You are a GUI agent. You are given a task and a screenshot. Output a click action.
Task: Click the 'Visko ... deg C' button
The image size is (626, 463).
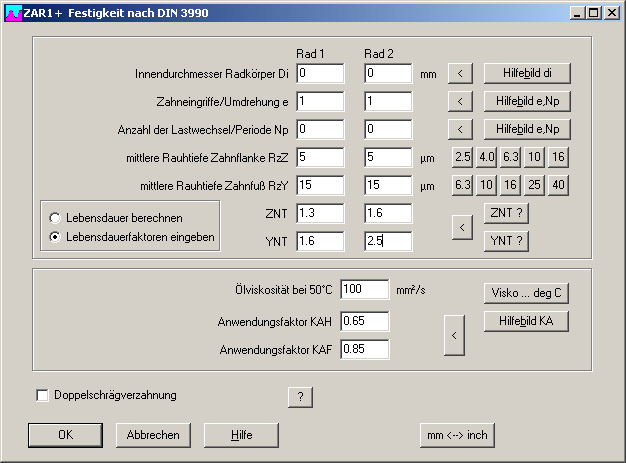[527, 293]
